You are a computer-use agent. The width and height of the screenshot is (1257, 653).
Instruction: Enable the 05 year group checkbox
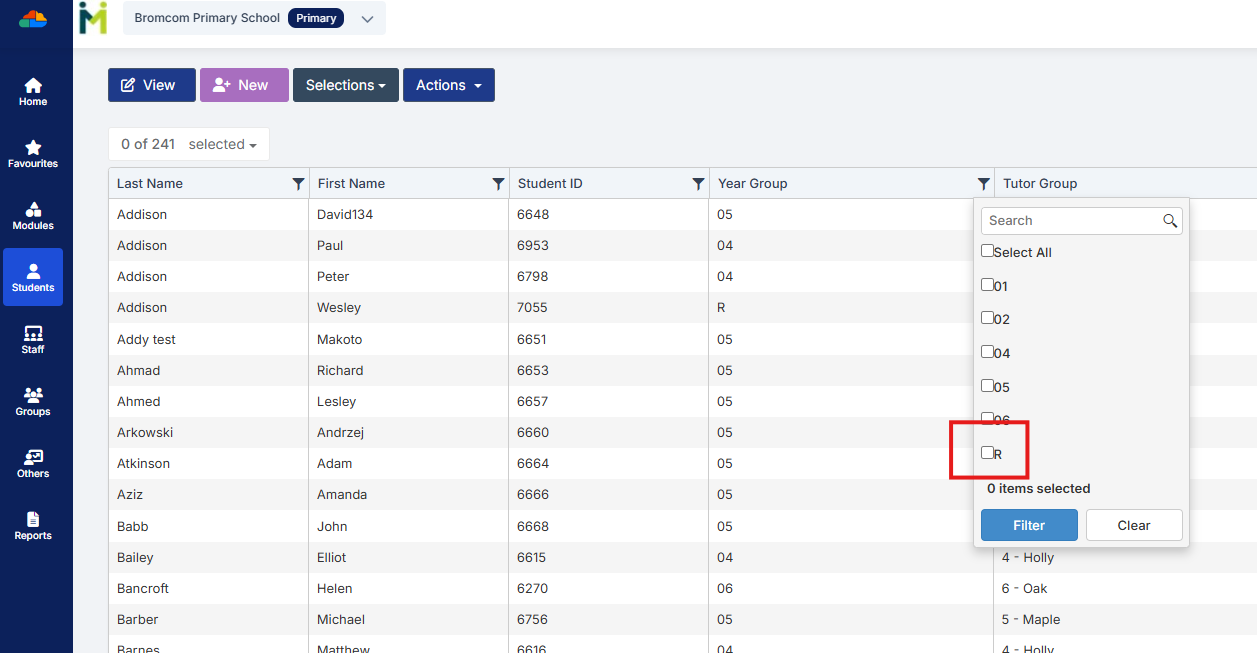988,386
